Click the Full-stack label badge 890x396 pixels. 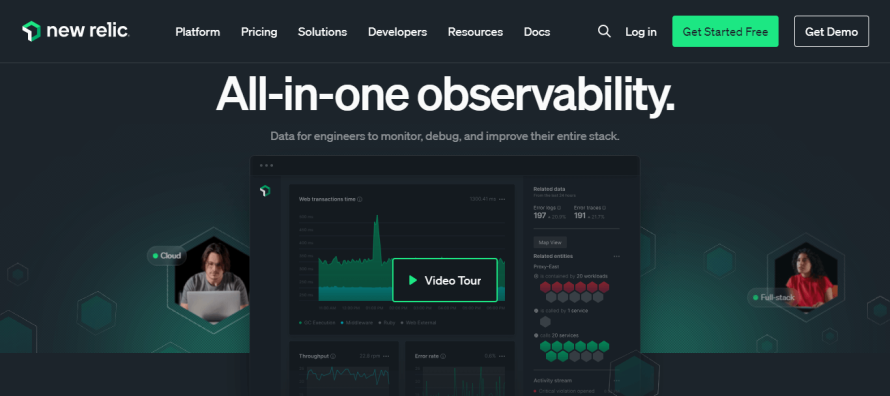[x=773, y=297]
